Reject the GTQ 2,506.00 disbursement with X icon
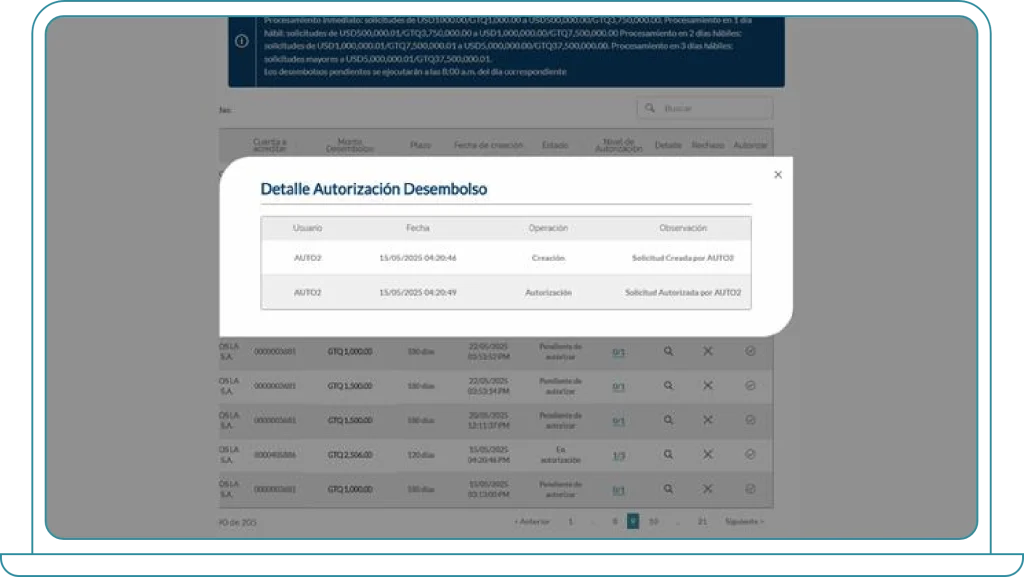 (x=708, y=454)
